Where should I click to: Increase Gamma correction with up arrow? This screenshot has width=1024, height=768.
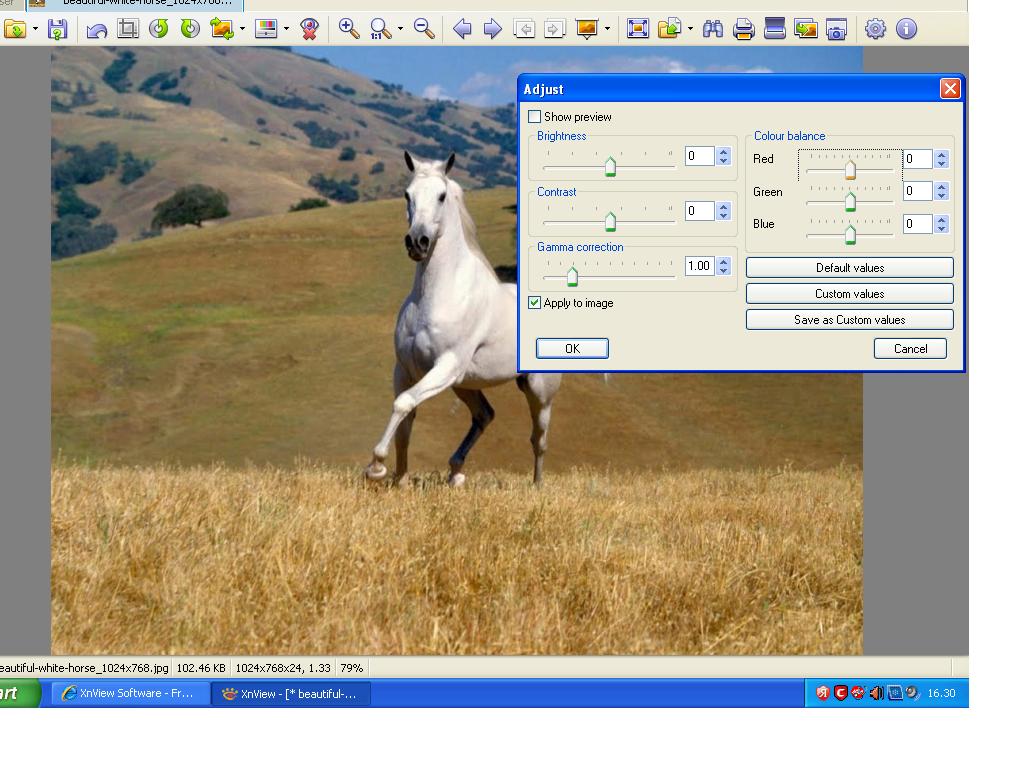[x=723, y=261]
